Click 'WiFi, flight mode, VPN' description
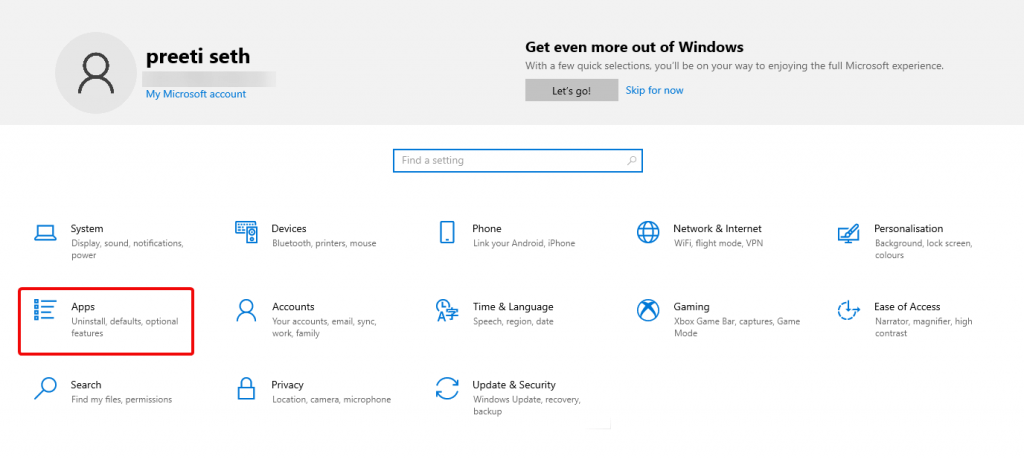Viewport: 1024px width, 459px height. tap(718, 244)
